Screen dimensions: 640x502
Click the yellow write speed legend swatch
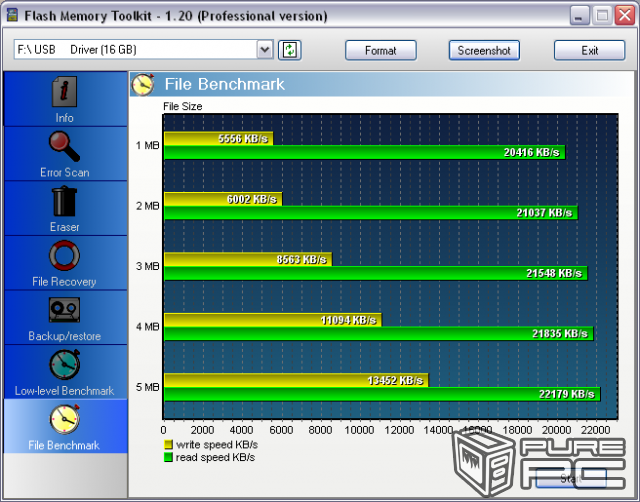pyautogui.click(x=168, y=444)
